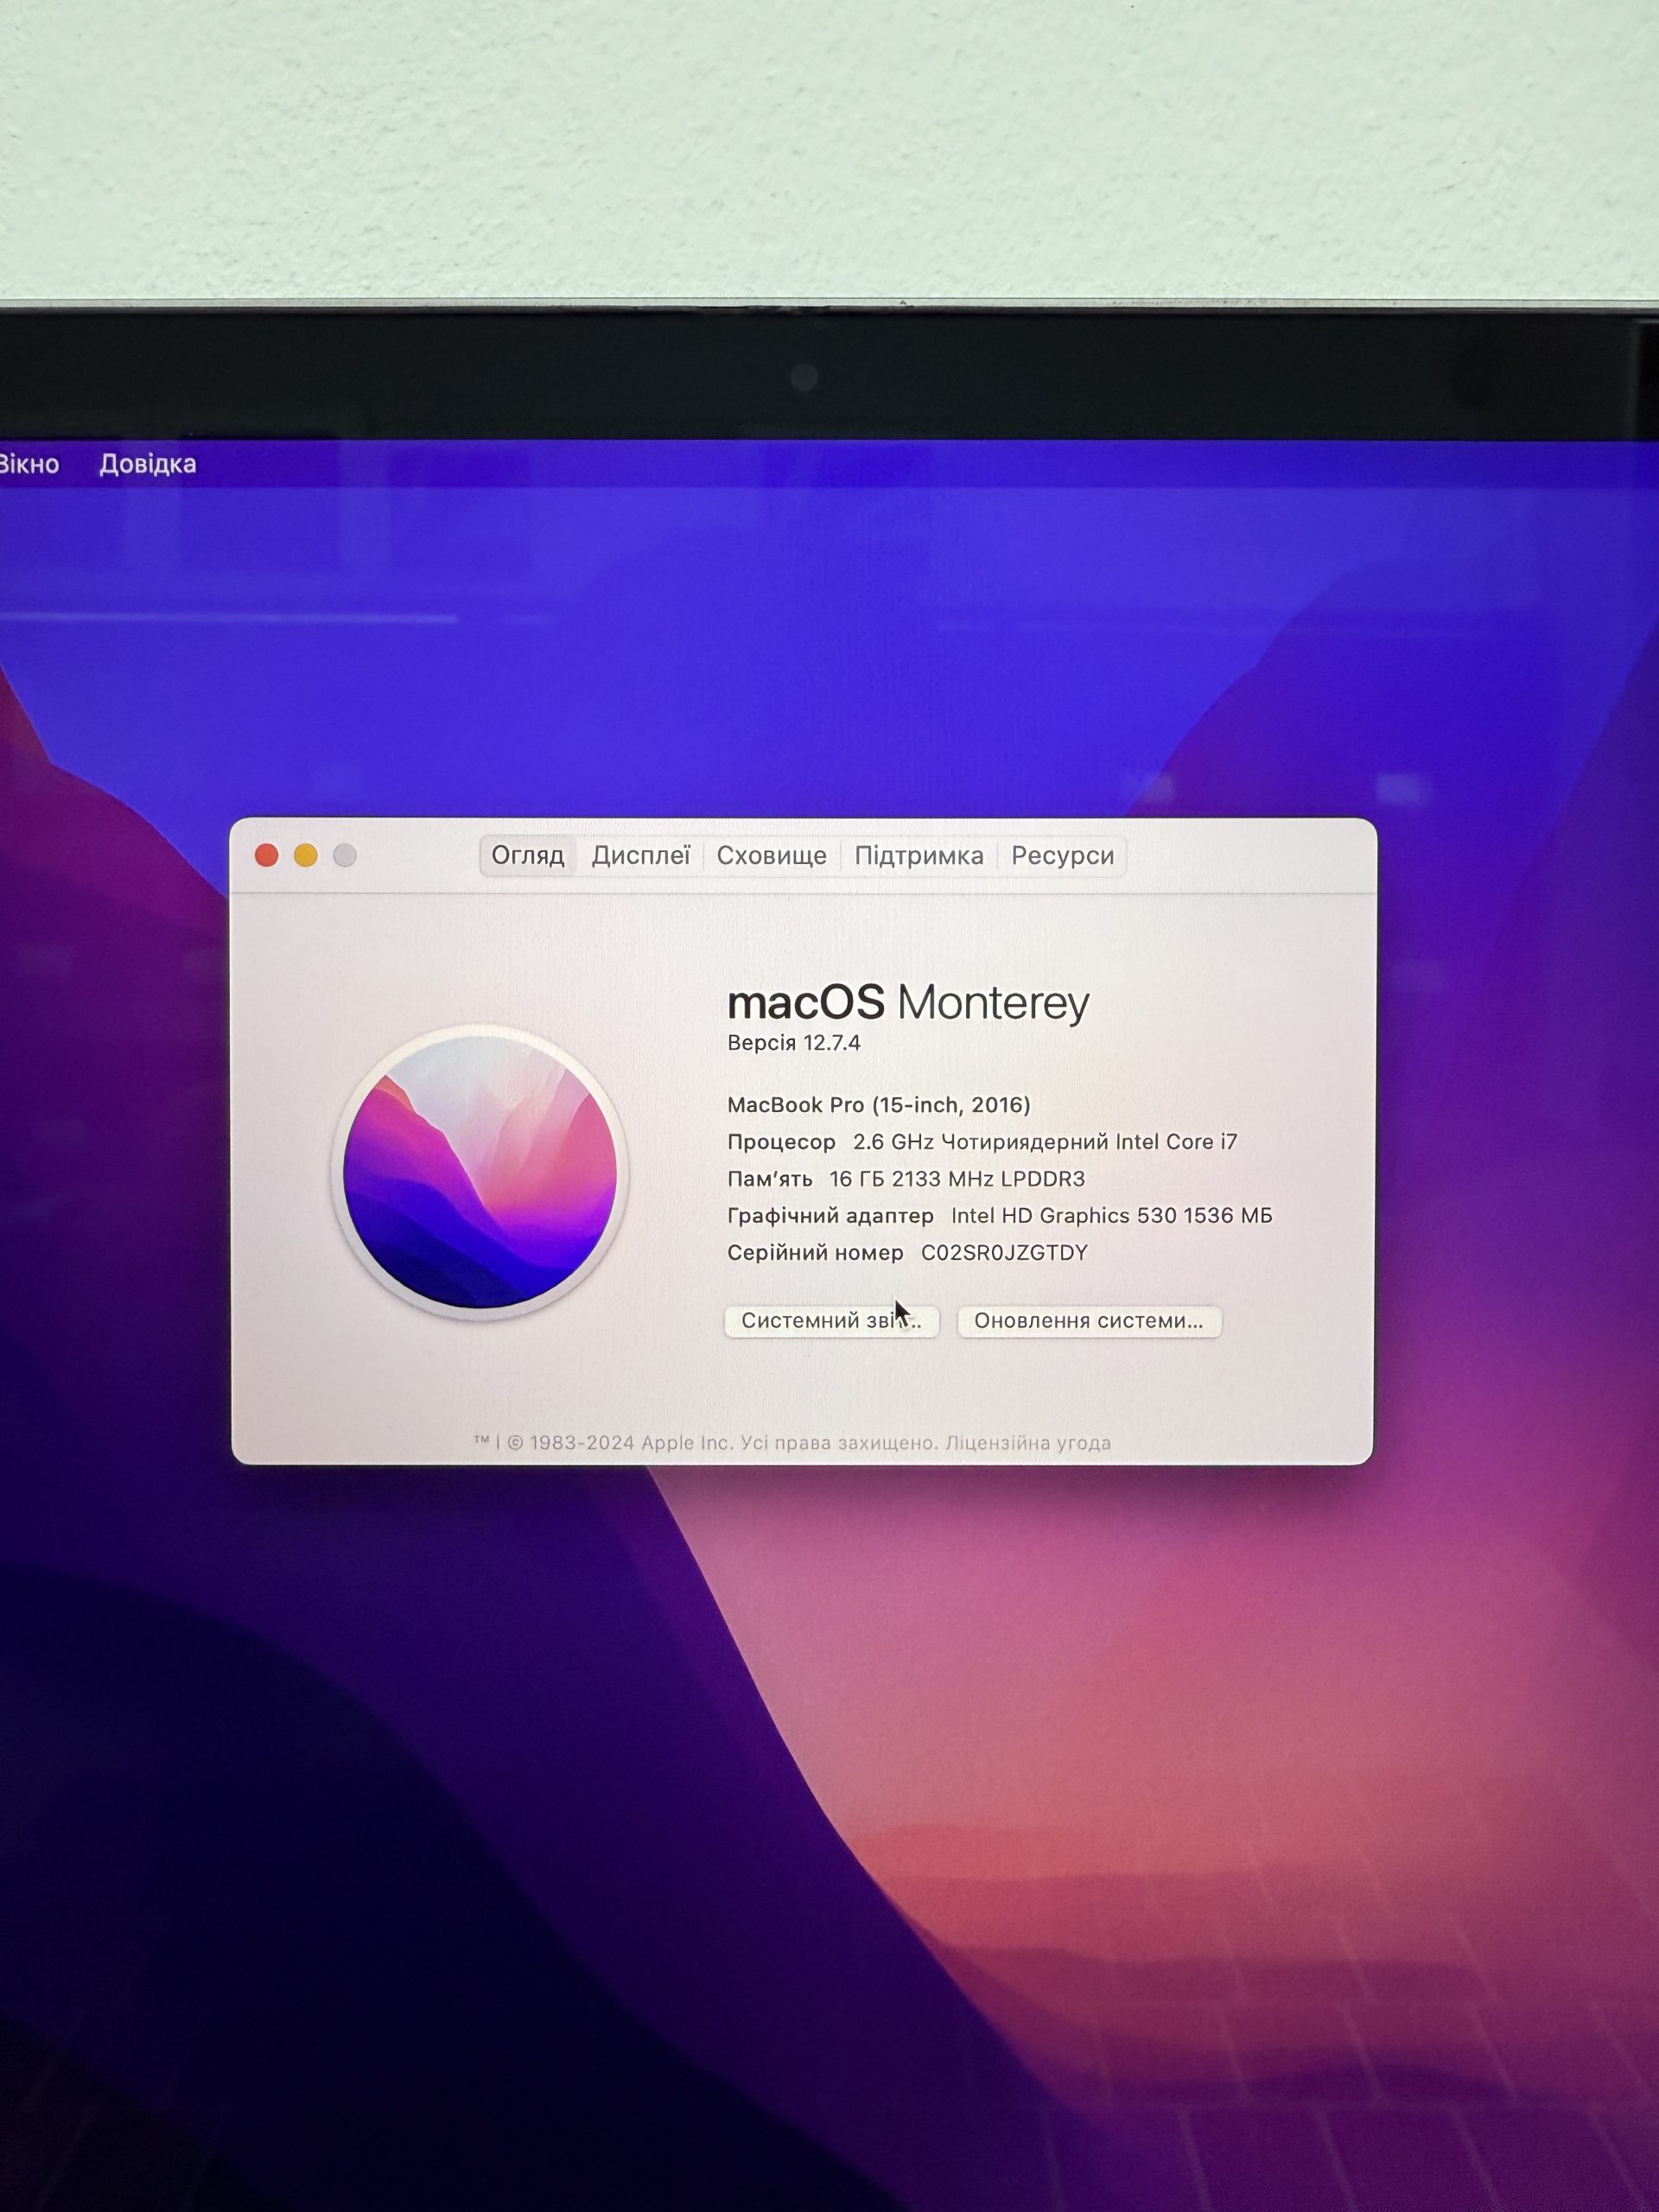The height and width of the screenshot is (2212, 1659).
Task: Open the Довідка menu in menu bar
Action: pos(147,464)
